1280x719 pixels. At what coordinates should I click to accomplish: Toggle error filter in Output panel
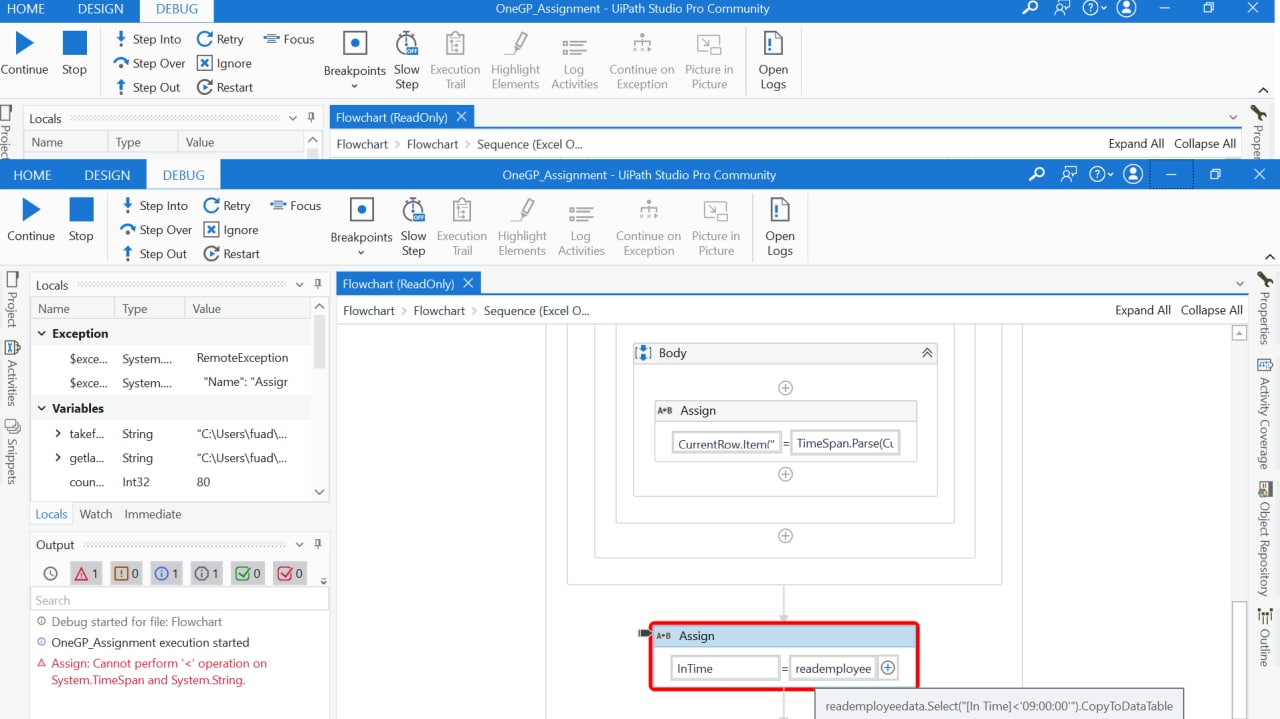(85, 574)
